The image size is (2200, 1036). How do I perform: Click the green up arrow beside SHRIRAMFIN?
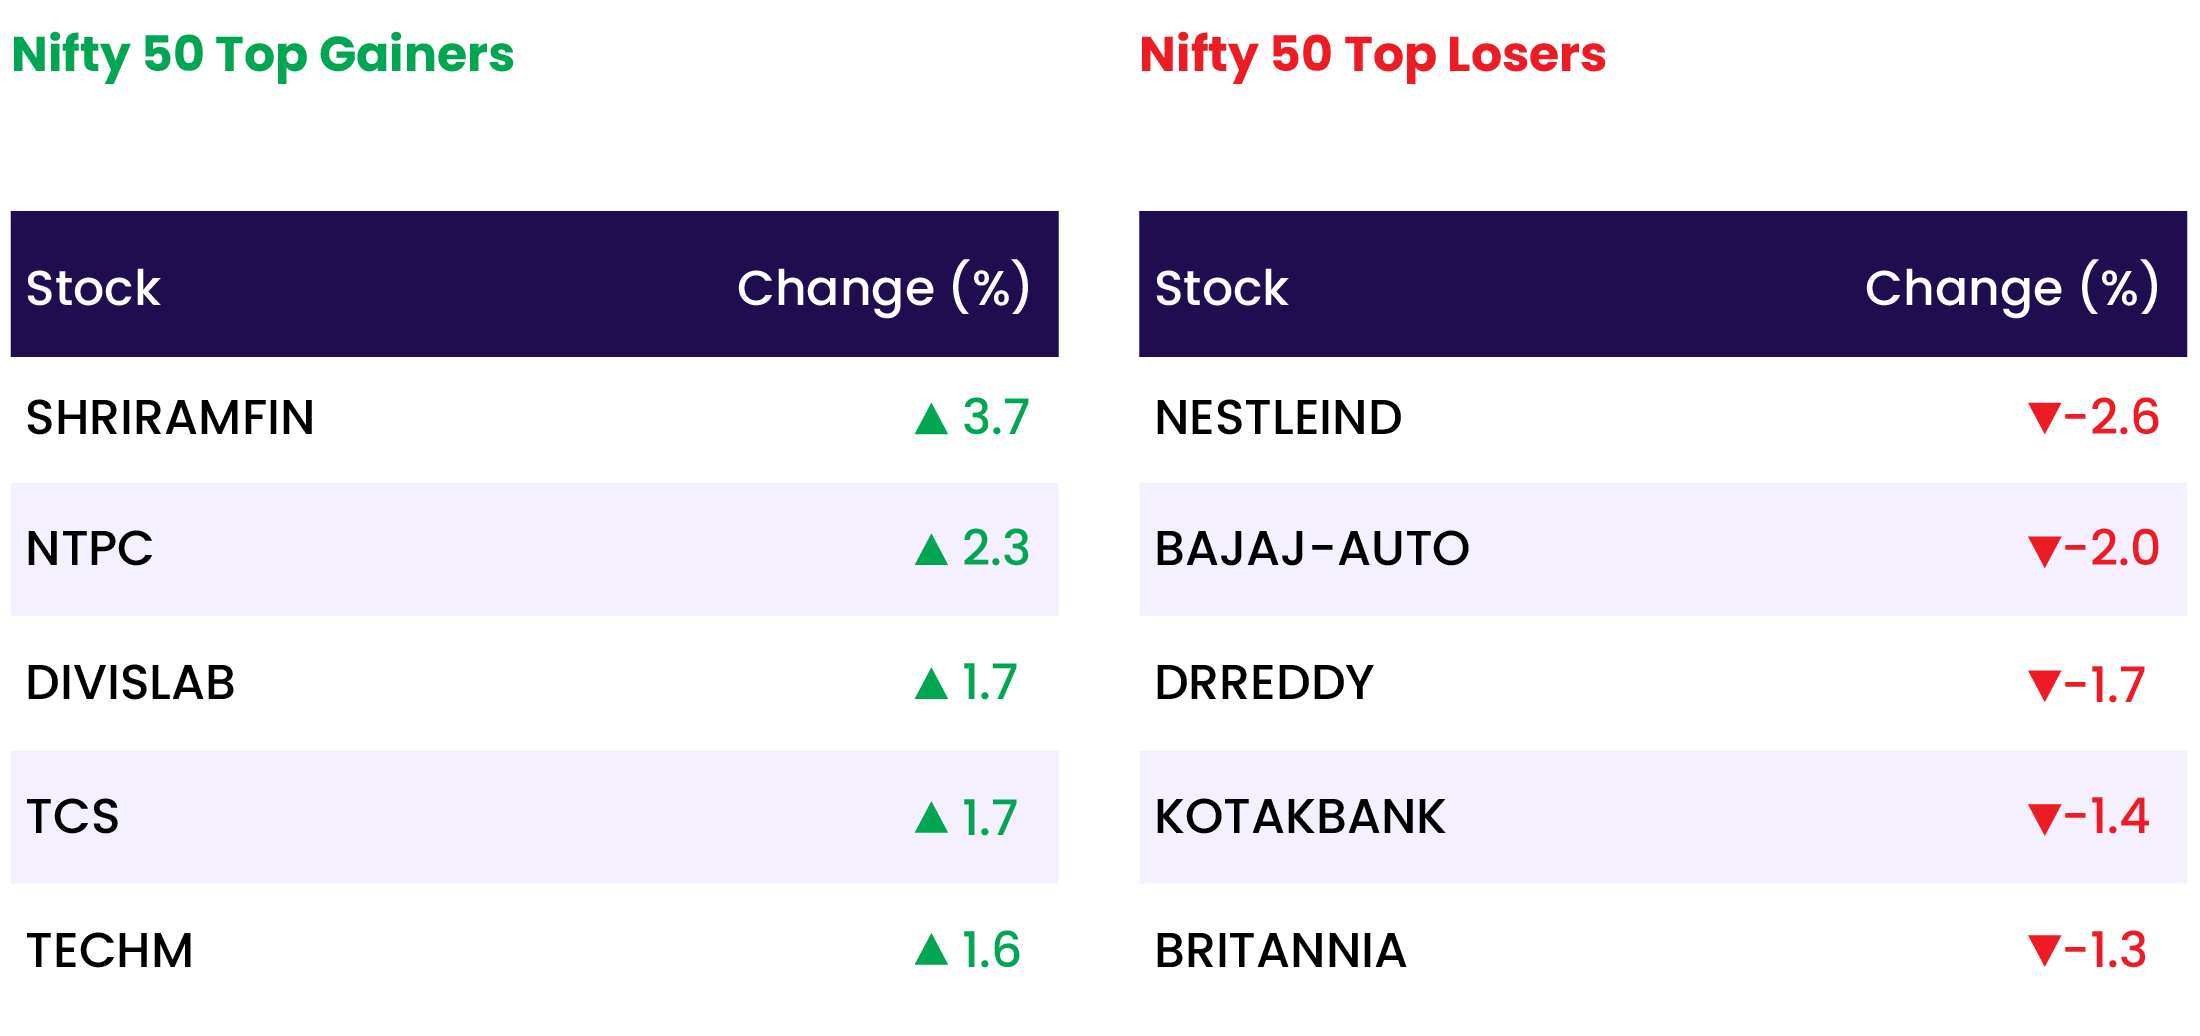point(931,419)
